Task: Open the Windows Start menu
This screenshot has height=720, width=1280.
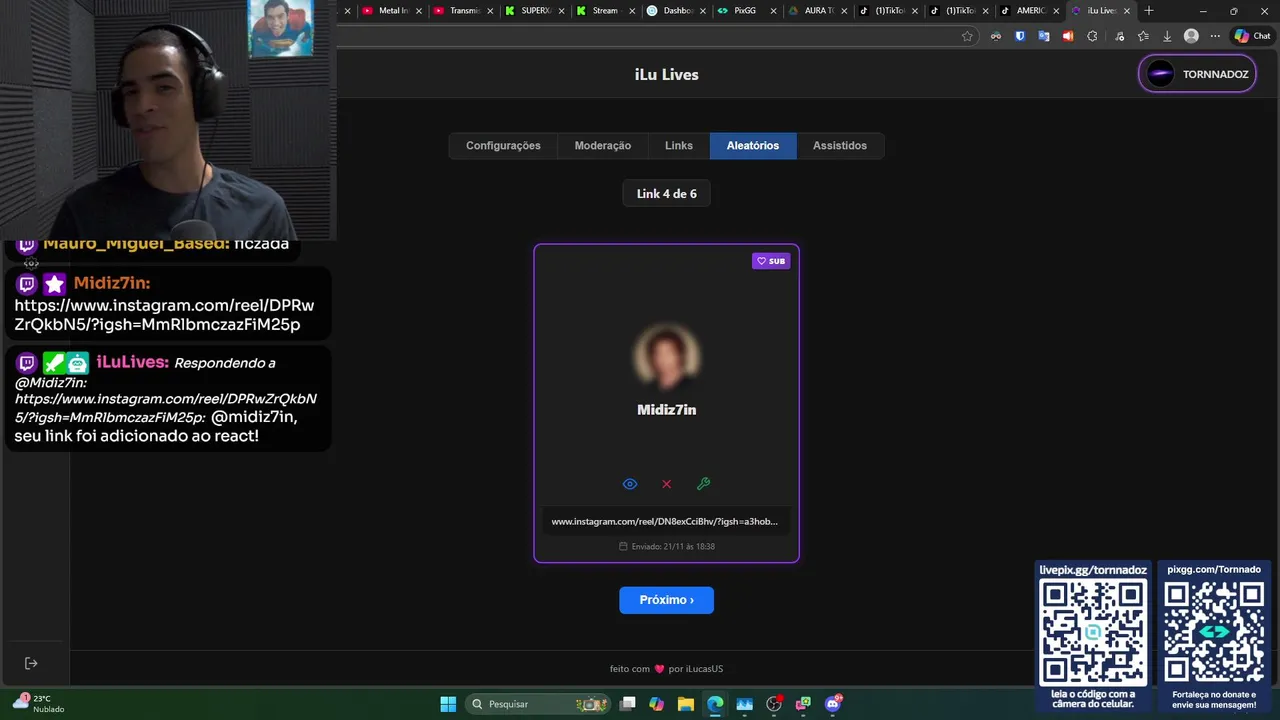Action: point(448,704)
